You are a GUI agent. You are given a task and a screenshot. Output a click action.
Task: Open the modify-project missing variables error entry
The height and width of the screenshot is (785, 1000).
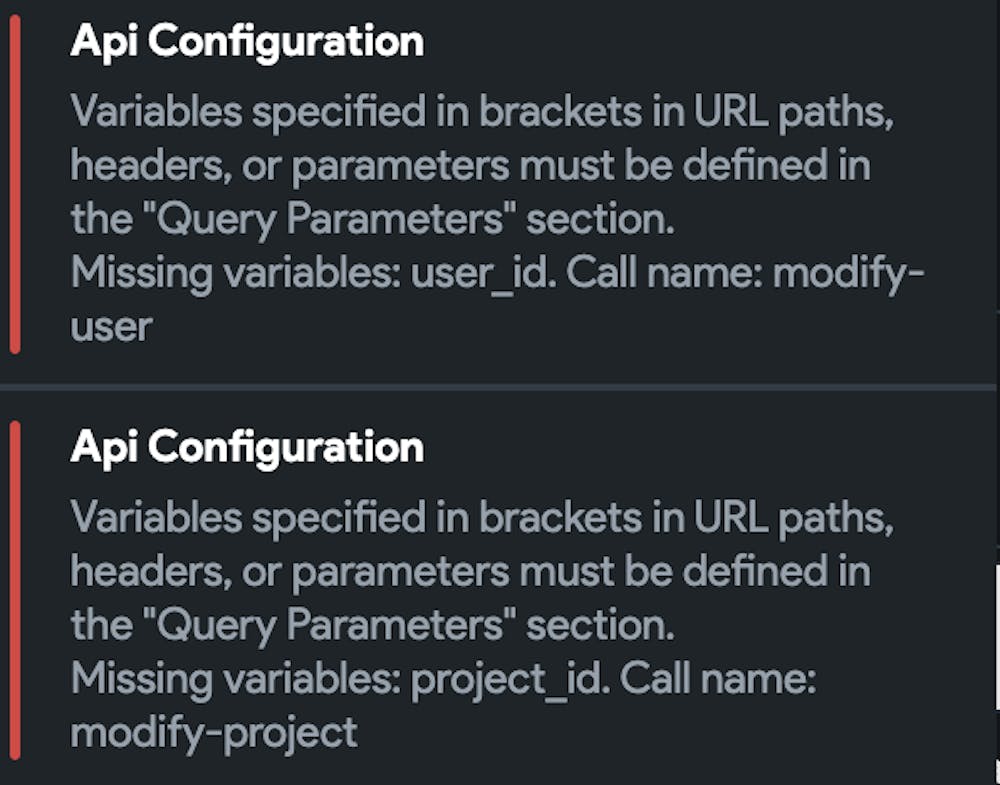(480, 595)
